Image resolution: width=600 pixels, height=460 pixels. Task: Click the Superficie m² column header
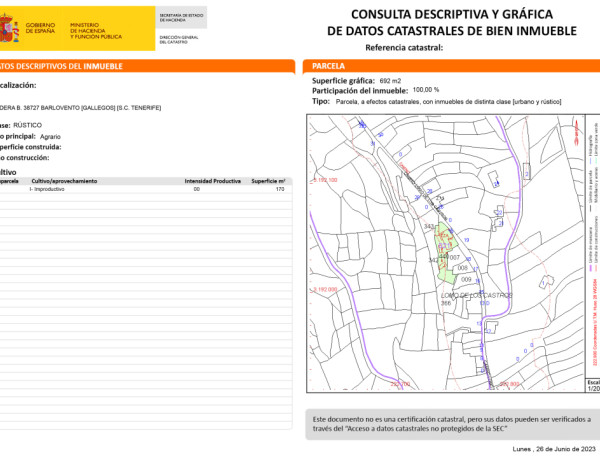tap(268, 181)
